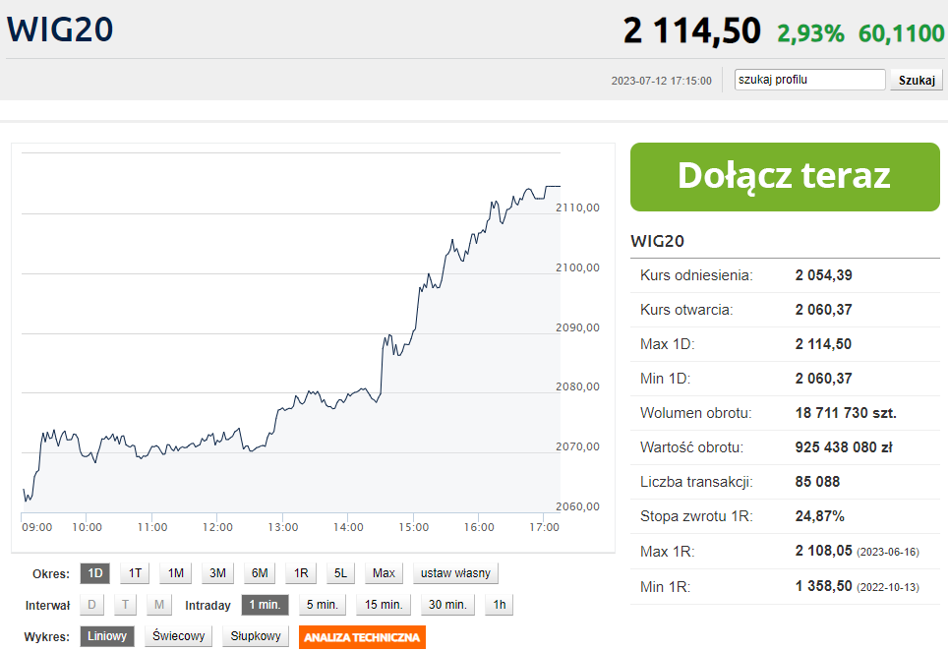
Task: Set intraday interval to 1 min.
Action: tap(265, 604)
